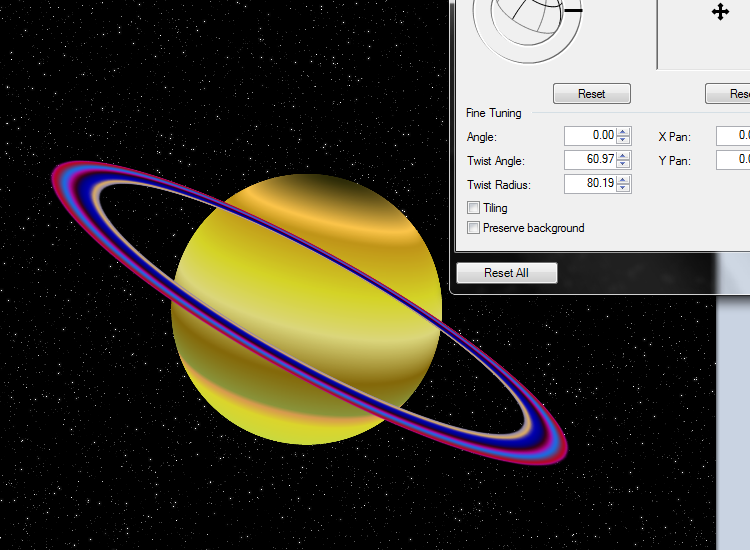Click the X Pan input field
The image size is (750, 550).
click(733, 136)
